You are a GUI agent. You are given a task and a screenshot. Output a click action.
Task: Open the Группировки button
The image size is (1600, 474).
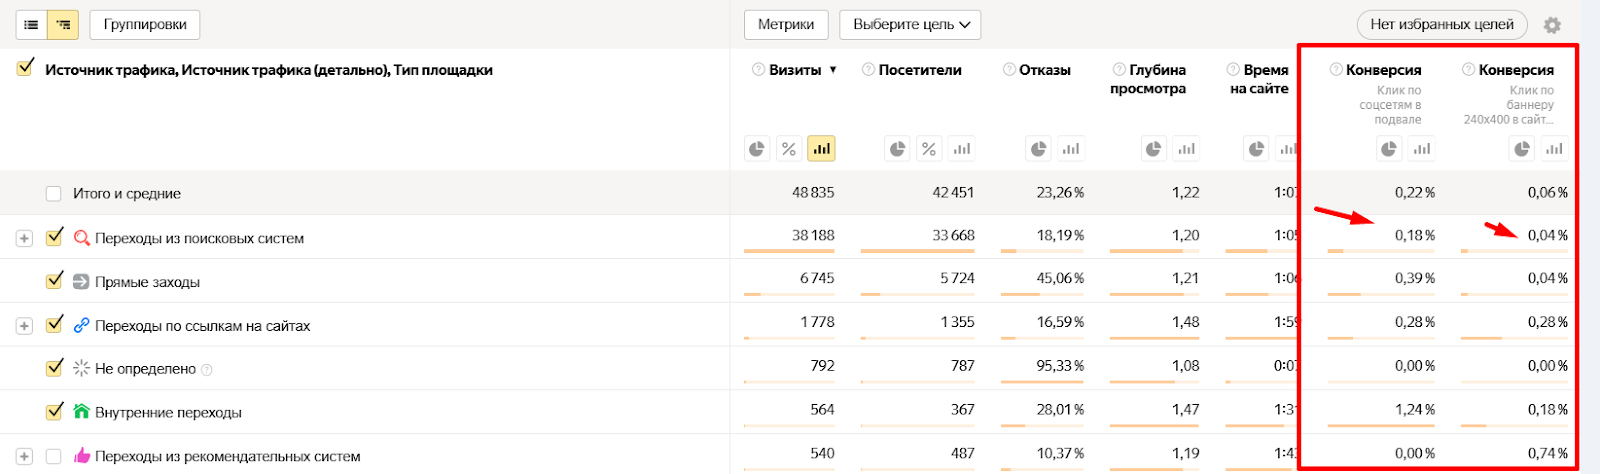(145, 24)
